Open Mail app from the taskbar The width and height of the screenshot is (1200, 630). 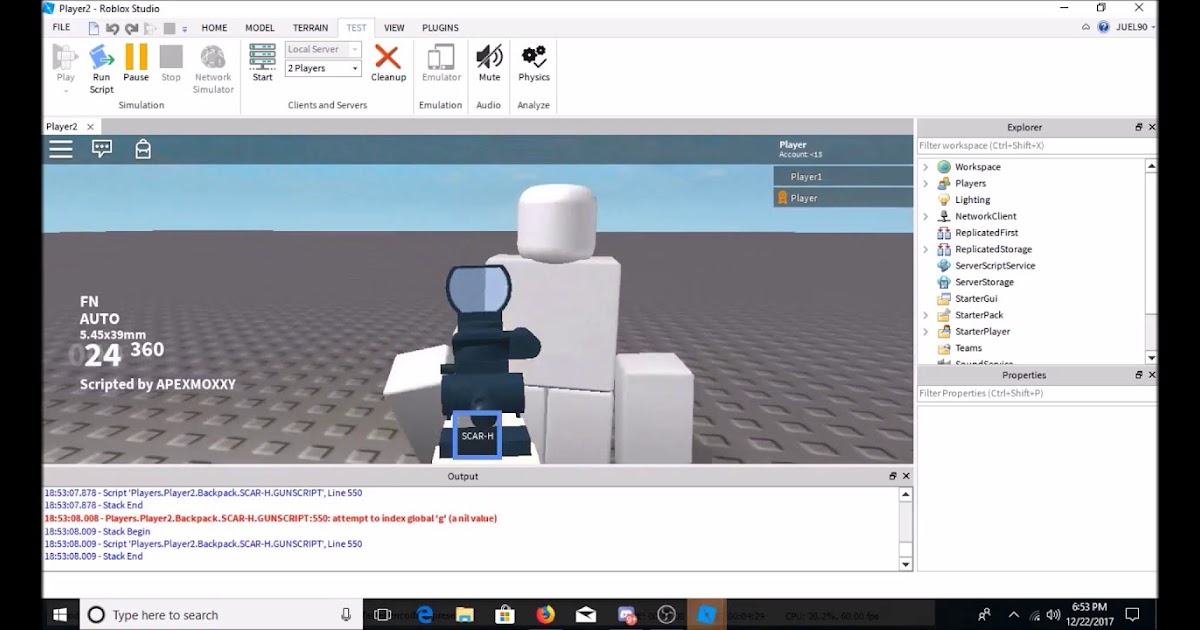pos(586,614)
